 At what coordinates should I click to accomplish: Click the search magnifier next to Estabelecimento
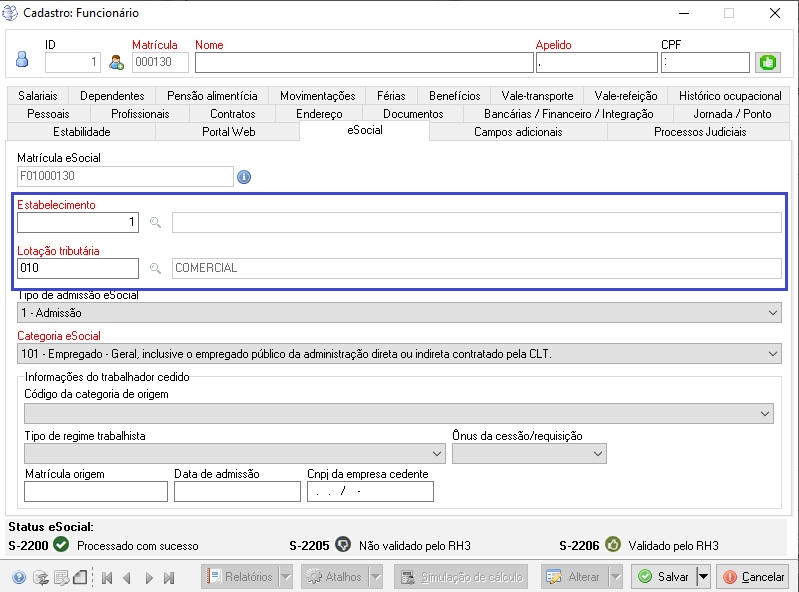pyautogui.click(x=155, y=223)
